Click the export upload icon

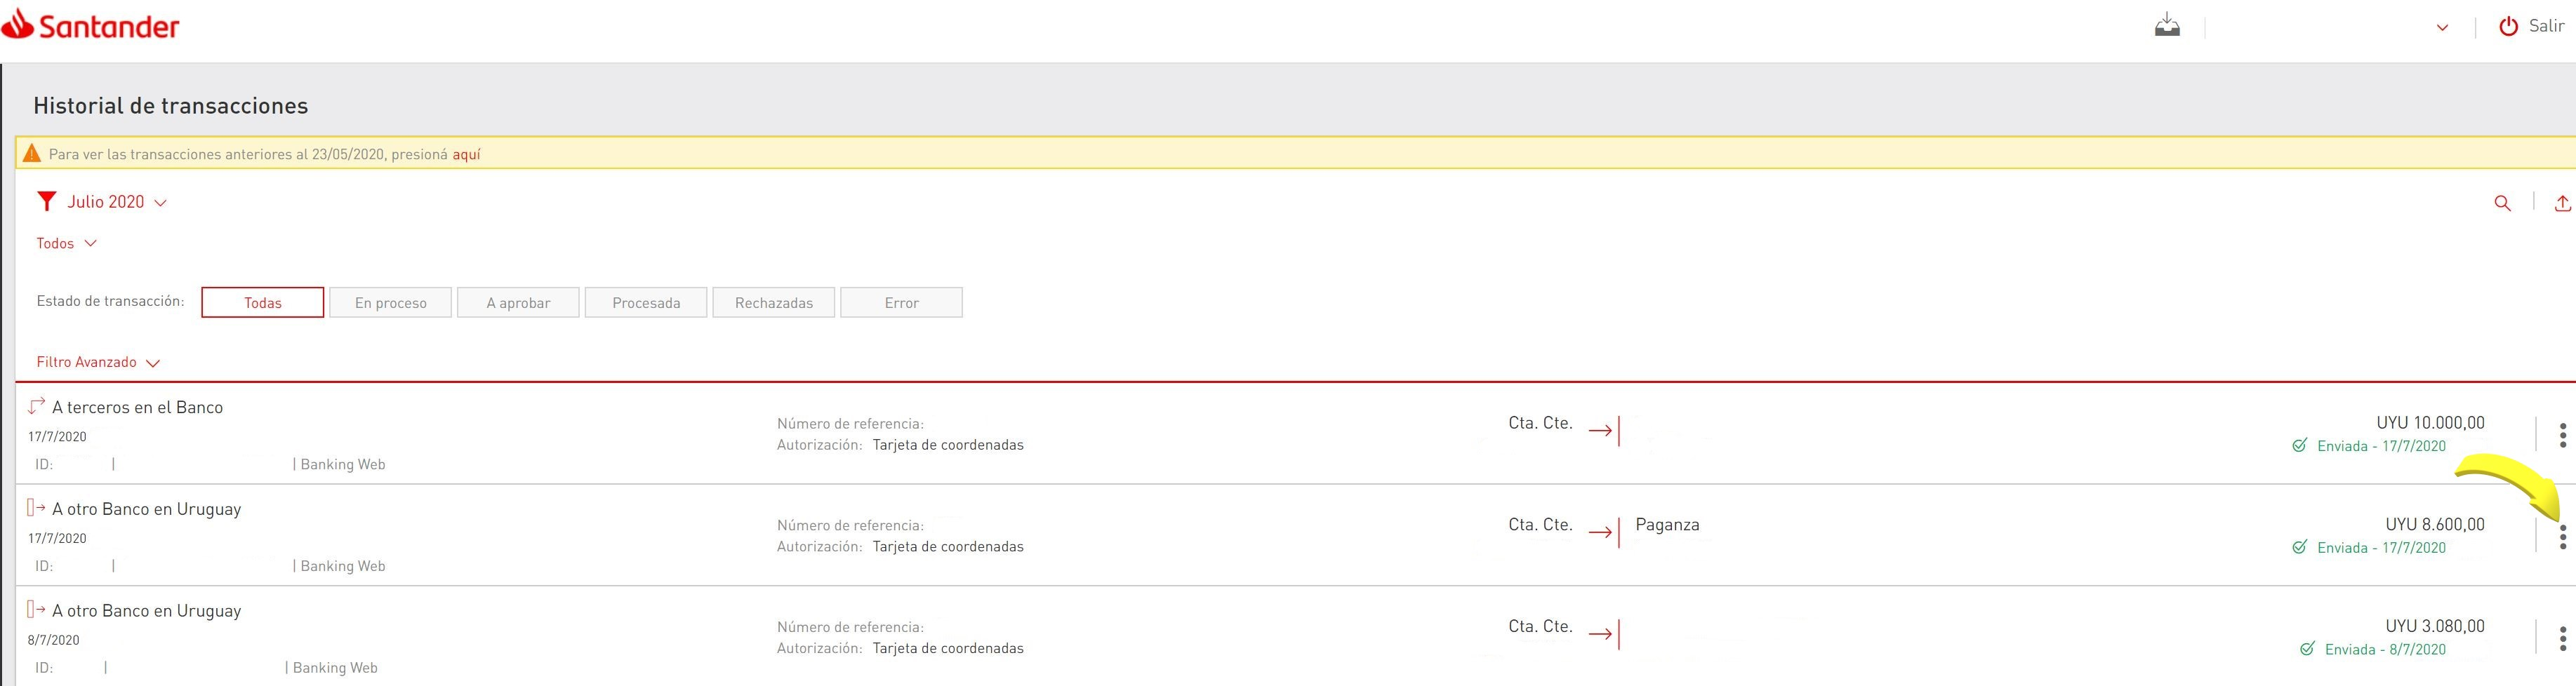click(x=2562, y=203)
